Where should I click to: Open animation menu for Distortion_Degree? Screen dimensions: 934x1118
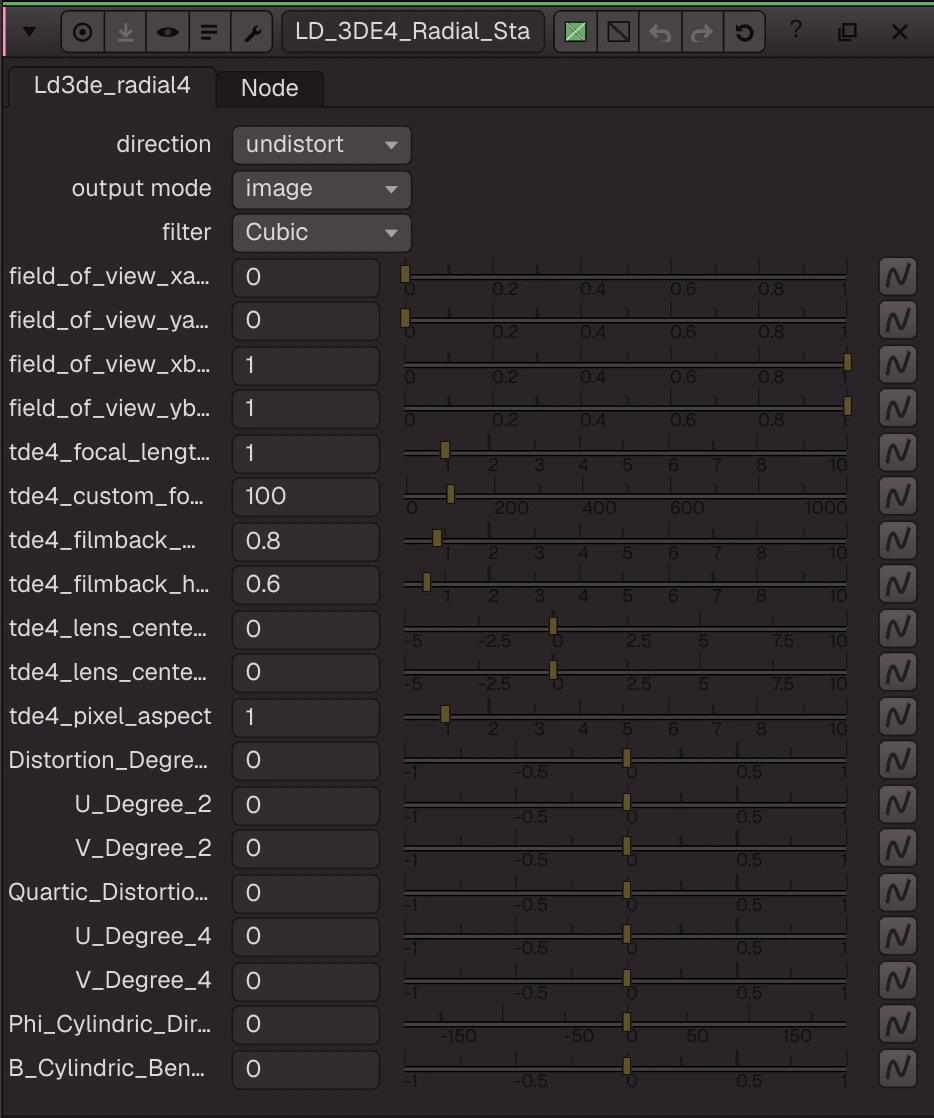(x=898, y=760)
